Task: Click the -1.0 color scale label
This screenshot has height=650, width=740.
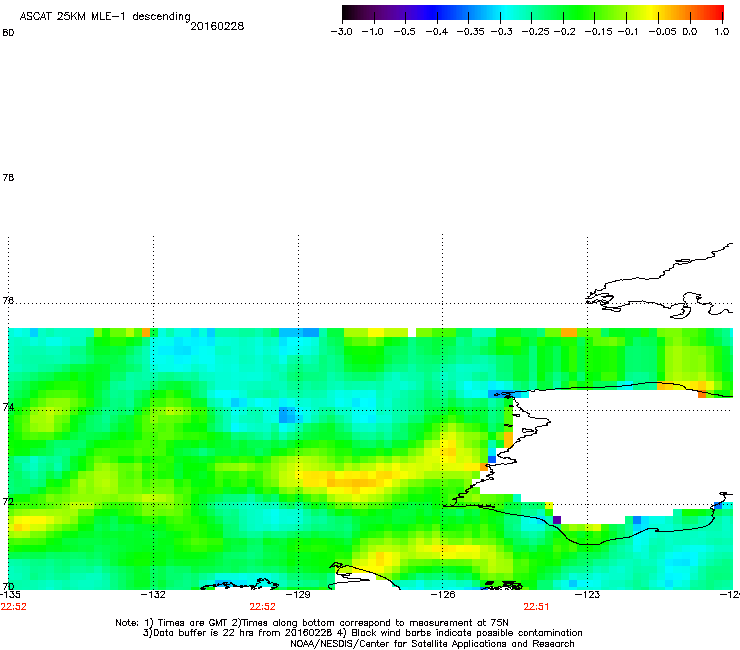Action: pos(372,32)
